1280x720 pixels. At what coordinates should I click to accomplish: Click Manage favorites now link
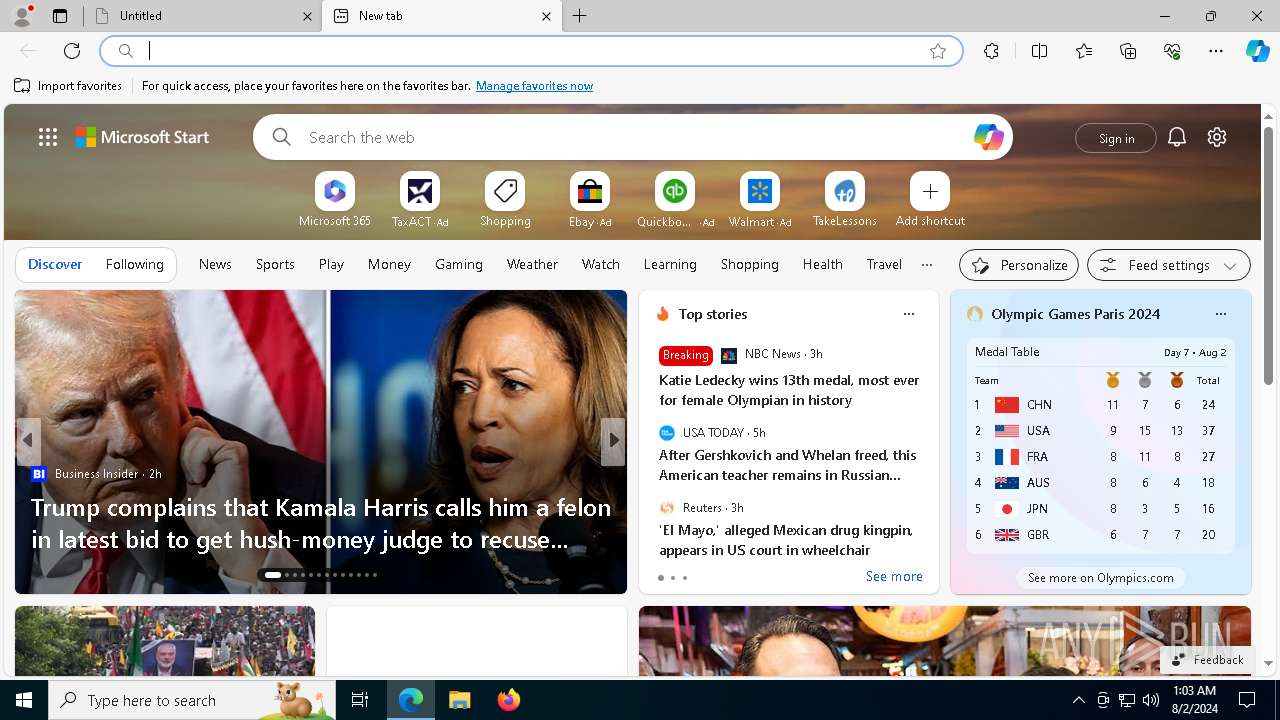[x=534, y=86]
